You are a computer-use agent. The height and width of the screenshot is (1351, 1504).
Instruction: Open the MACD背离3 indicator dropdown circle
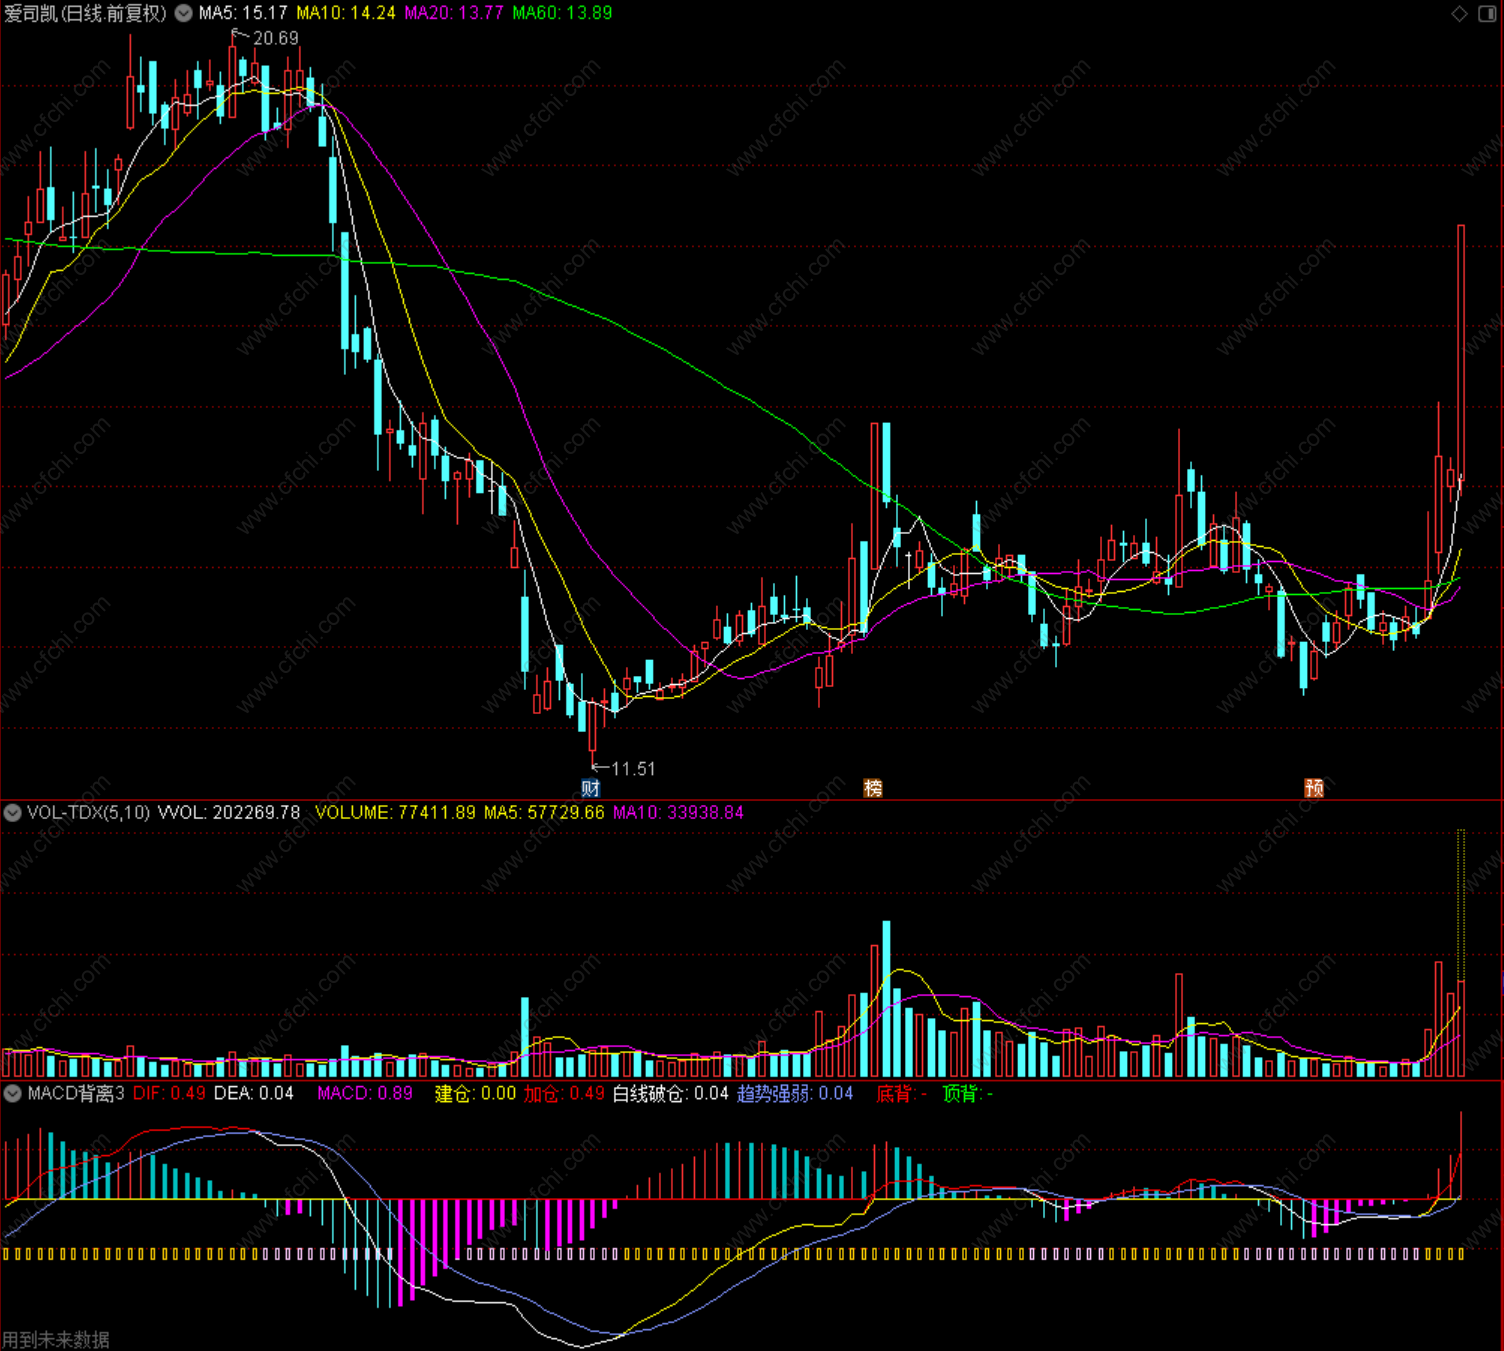(13, 1094)
